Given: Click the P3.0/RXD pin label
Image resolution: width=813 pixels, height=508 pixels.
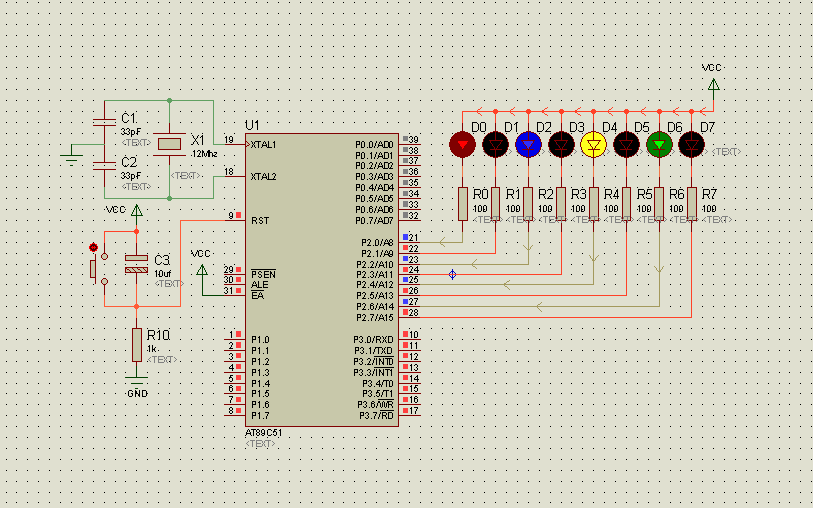Looking at the screenshot, I should (374, 340).
